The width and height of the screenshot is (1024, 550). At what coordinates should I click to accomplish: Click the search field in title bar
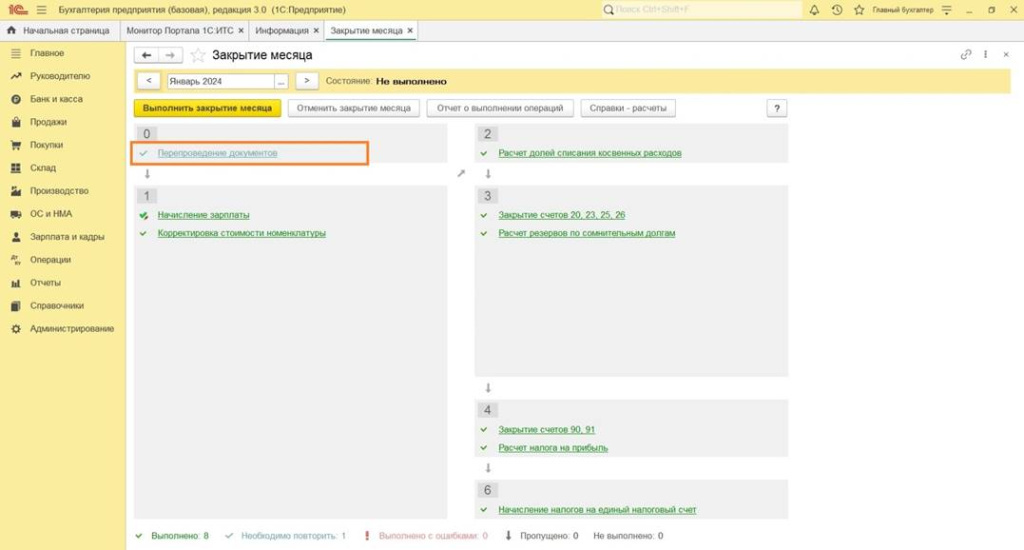point(705,10)
